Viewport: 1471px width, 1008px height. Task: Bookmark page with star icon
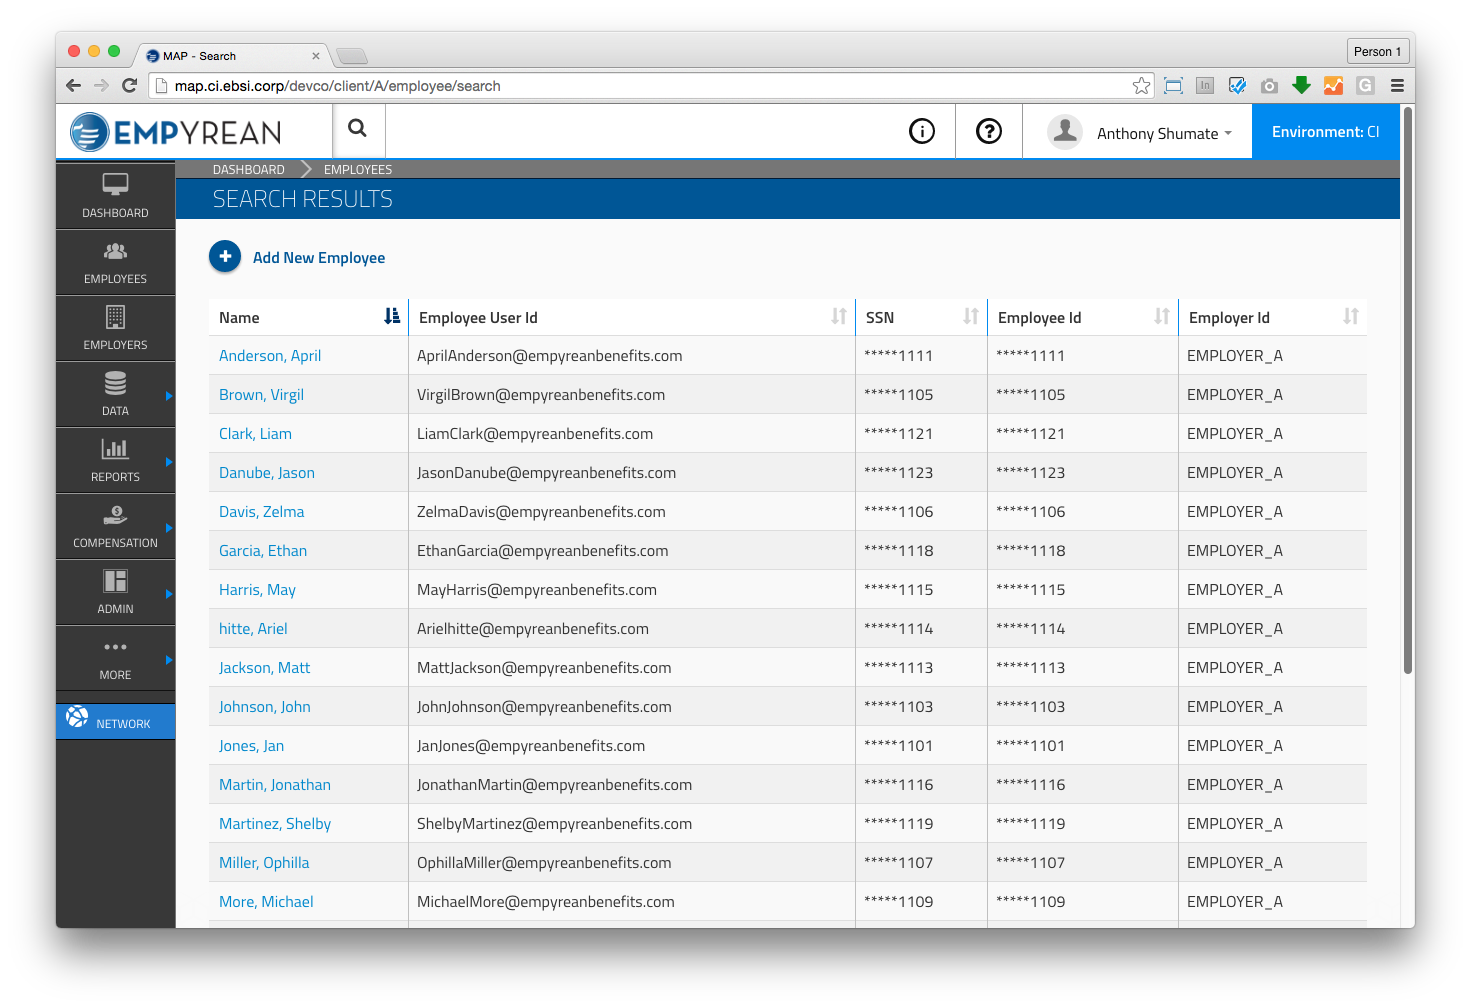click(x=1141, y=86)
